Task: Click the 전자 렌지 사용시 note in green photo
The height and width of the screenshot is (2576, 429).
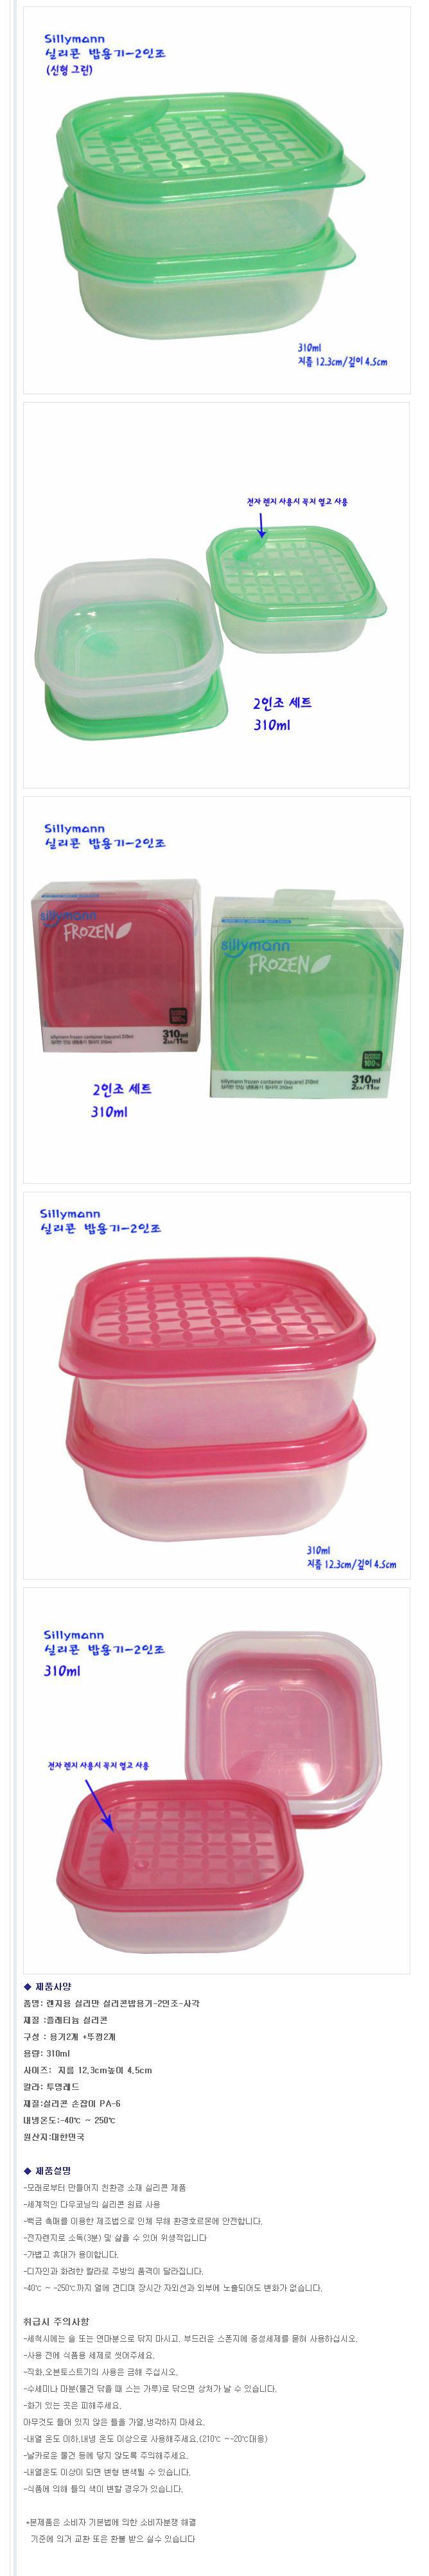Action: [297, 501]
